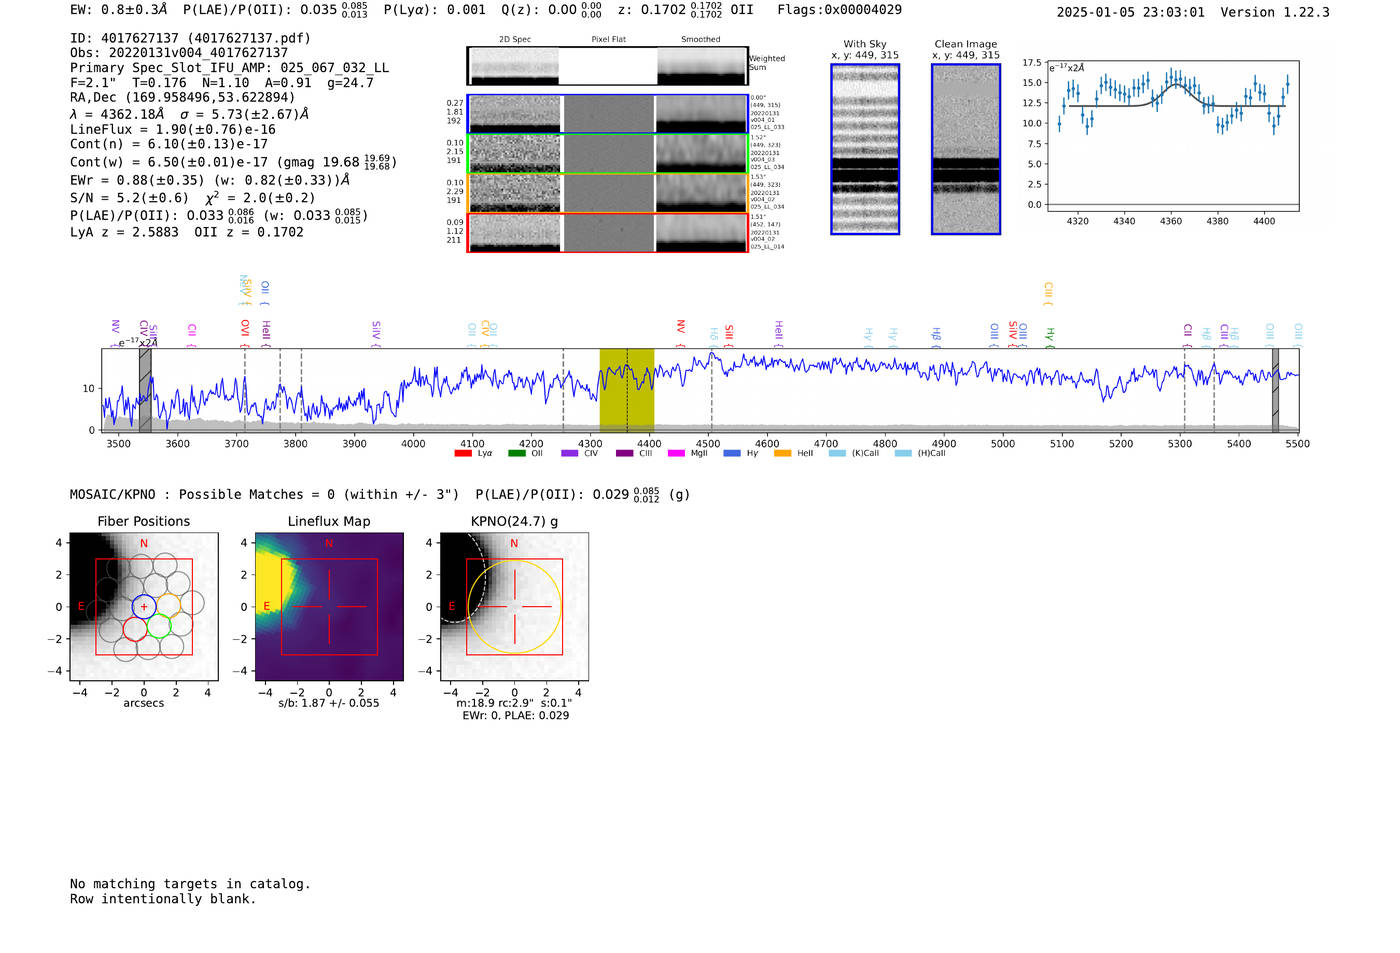Select the orange-bordered 2D spectrum row
The width and height of the screenshot is (1400, 953).
pos(608,193)
